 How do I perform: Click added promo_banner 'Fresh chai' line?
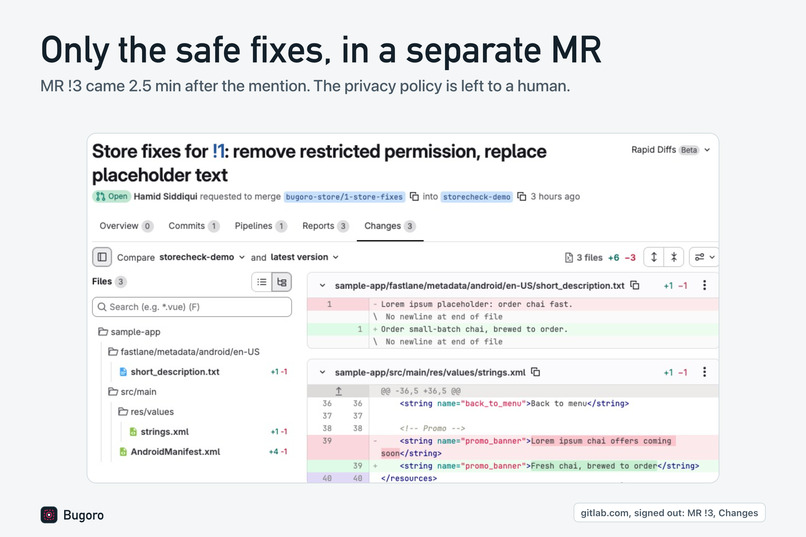tap(512, 466)
